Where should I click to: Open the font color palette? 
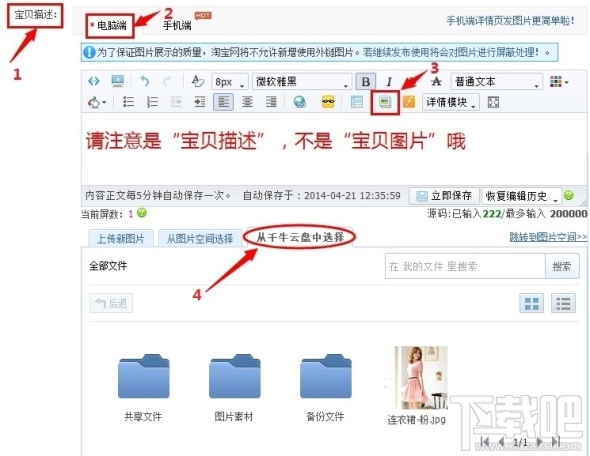click(559, 81)
